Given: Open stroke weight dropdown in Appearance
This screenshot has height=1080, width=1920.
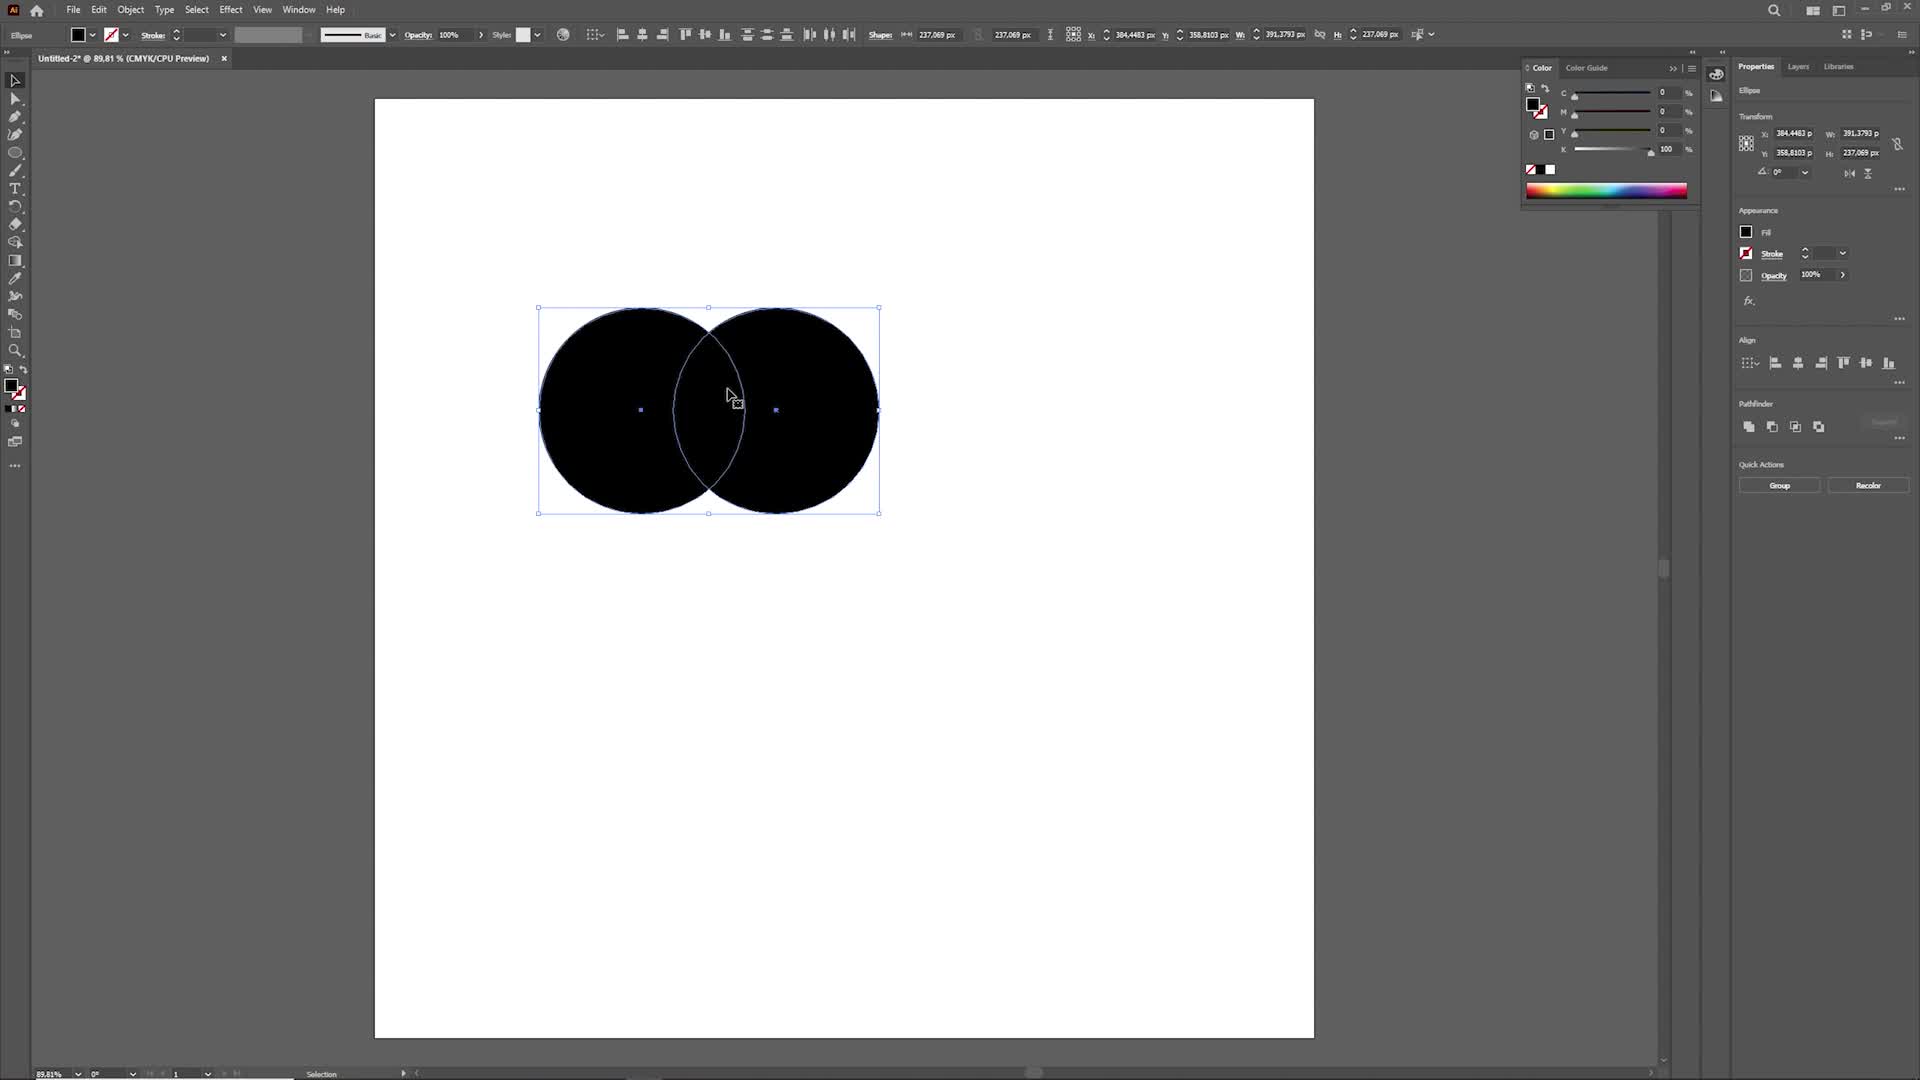Looking at the screenshot, I should pyautogui.click(x=1843, y=254).
